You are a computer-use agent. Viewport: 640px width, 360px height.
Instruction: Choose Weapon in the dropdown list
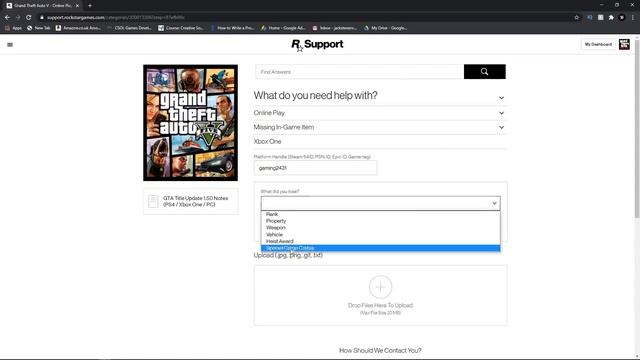point(380,228)
